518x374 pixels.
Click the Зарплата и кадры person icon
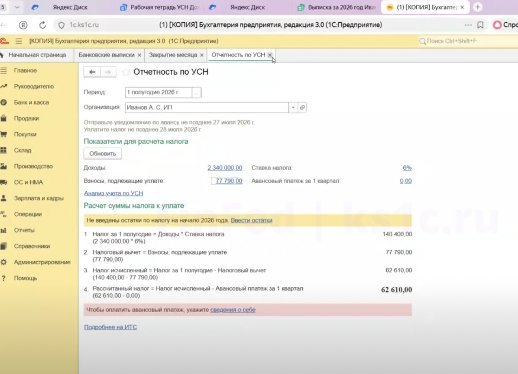coord(3,198)
